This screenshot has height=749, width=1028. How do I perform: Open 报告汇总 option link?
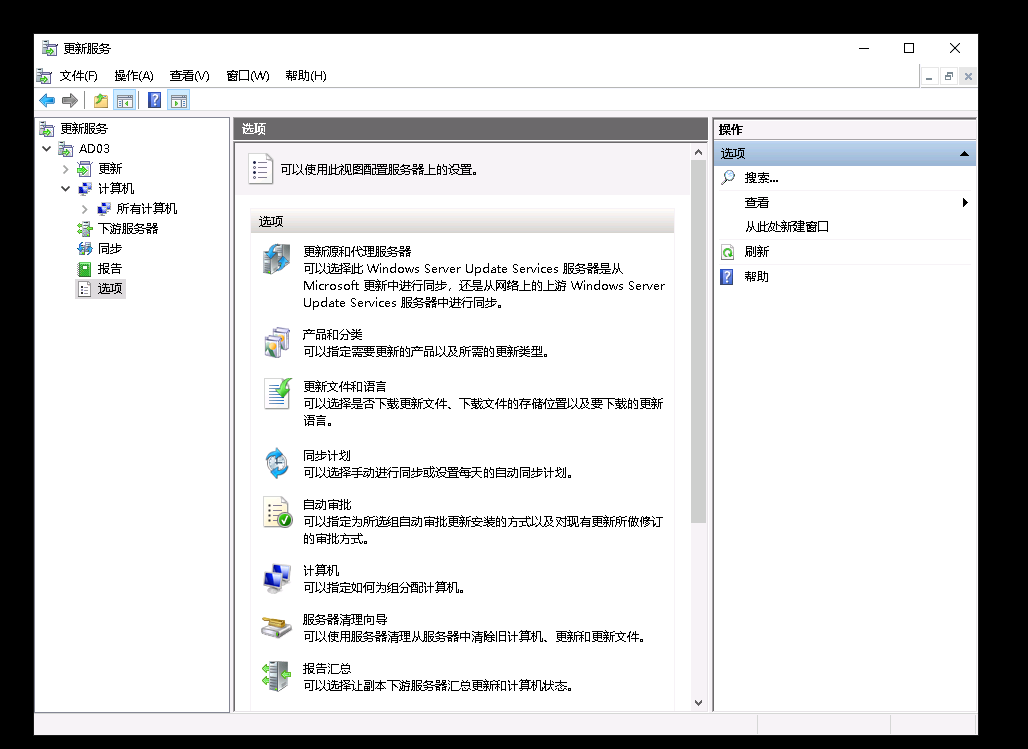point(327,669)
